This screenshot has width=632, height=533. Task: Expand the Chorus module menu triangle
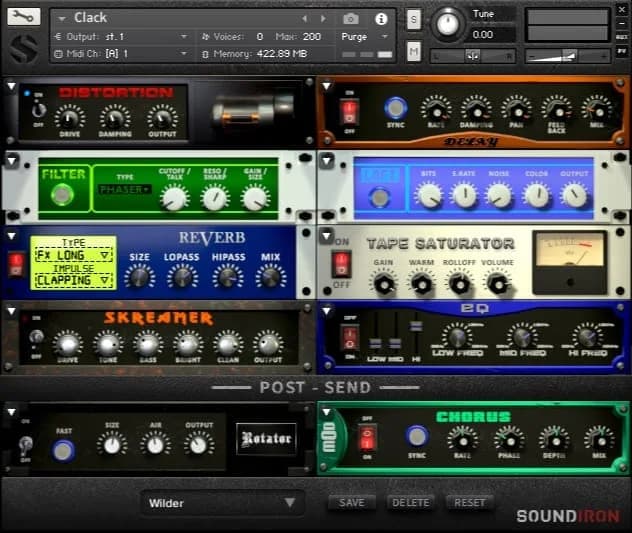click(x=326, y=412)
